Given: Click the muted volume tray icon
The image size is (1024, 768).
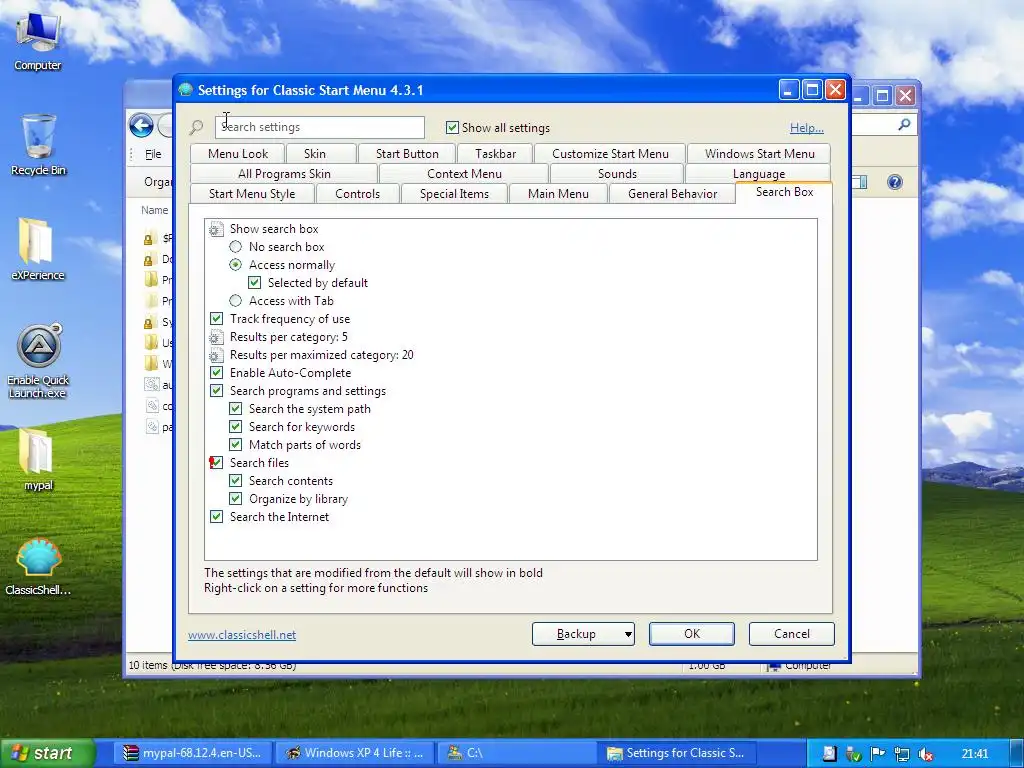Looking at the screenshot, I should [925, 754].
